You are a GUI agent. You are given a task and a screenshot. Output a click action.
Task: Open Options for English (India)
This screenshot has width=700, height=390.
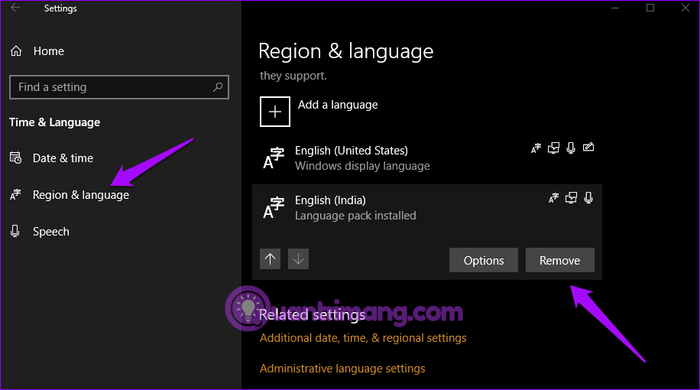coord(483,260)
